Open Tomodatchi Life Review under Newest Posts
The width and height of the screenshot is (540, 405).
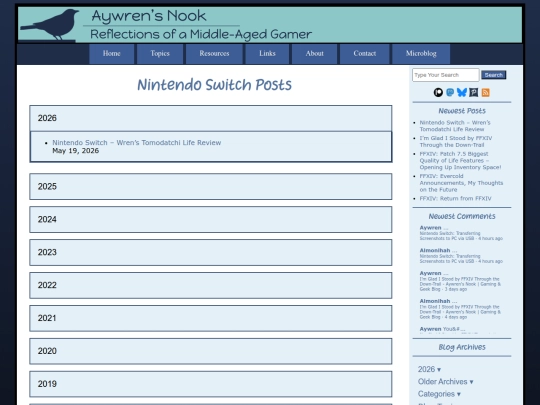(x=455, y=126)
